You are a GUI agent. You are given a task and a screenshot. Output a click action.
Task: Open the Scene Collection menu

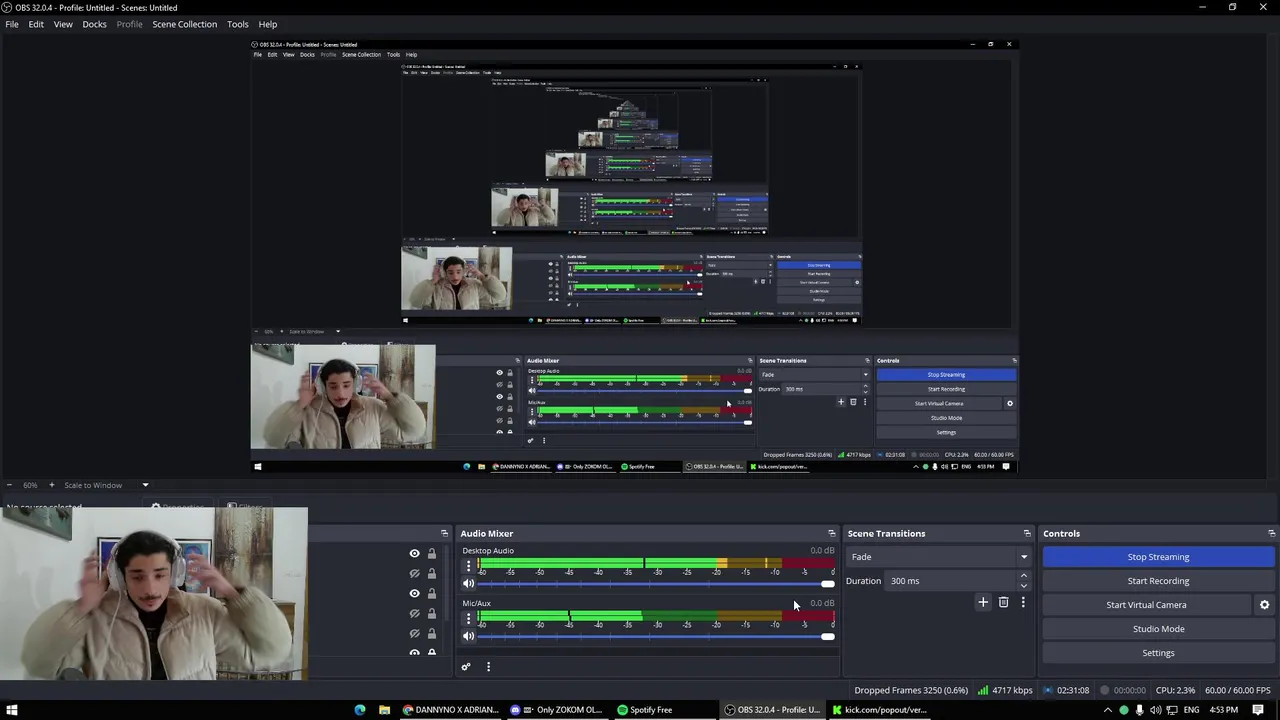coord(184,24)
